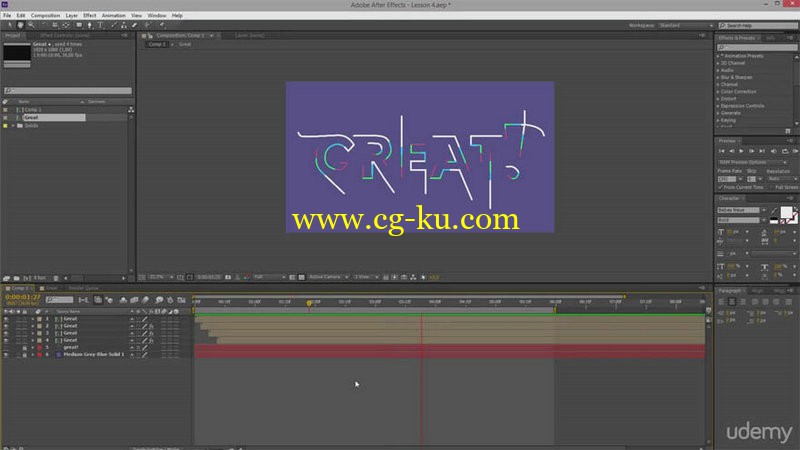Select the Puppet Pin tool

click(x=162, y=25)
